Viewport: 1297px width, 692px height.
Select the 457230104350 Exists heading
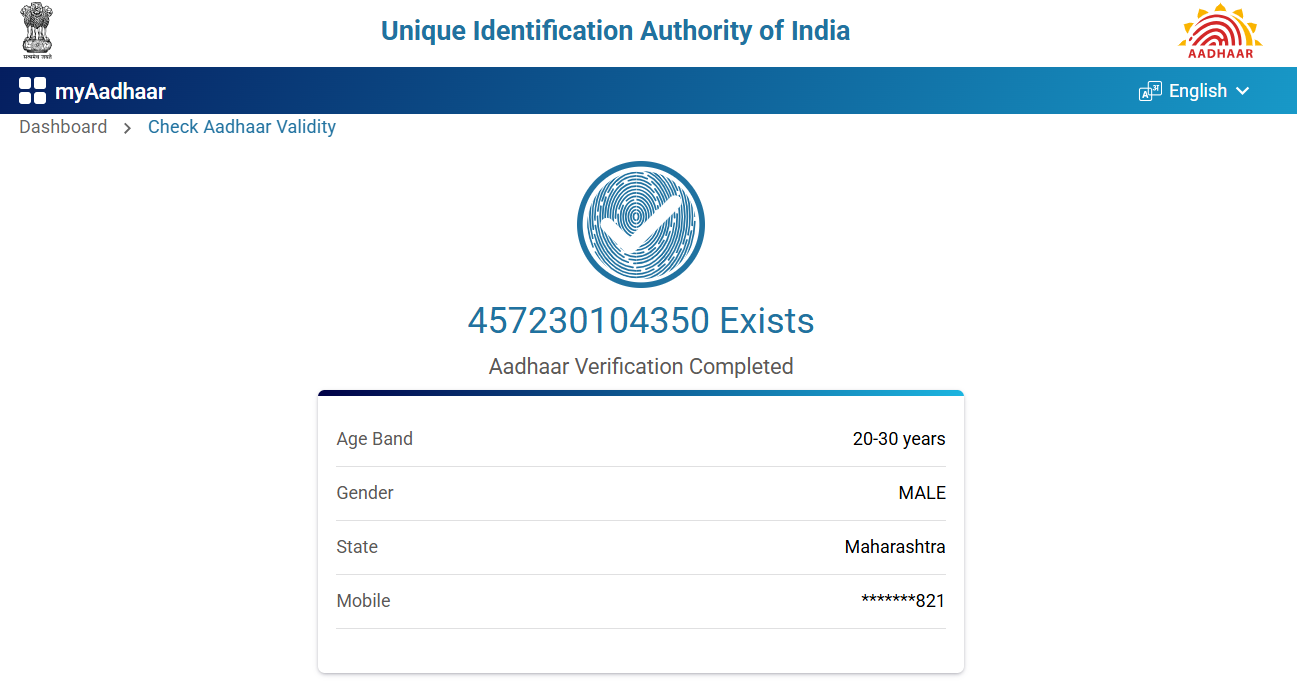tap(641, 321)
